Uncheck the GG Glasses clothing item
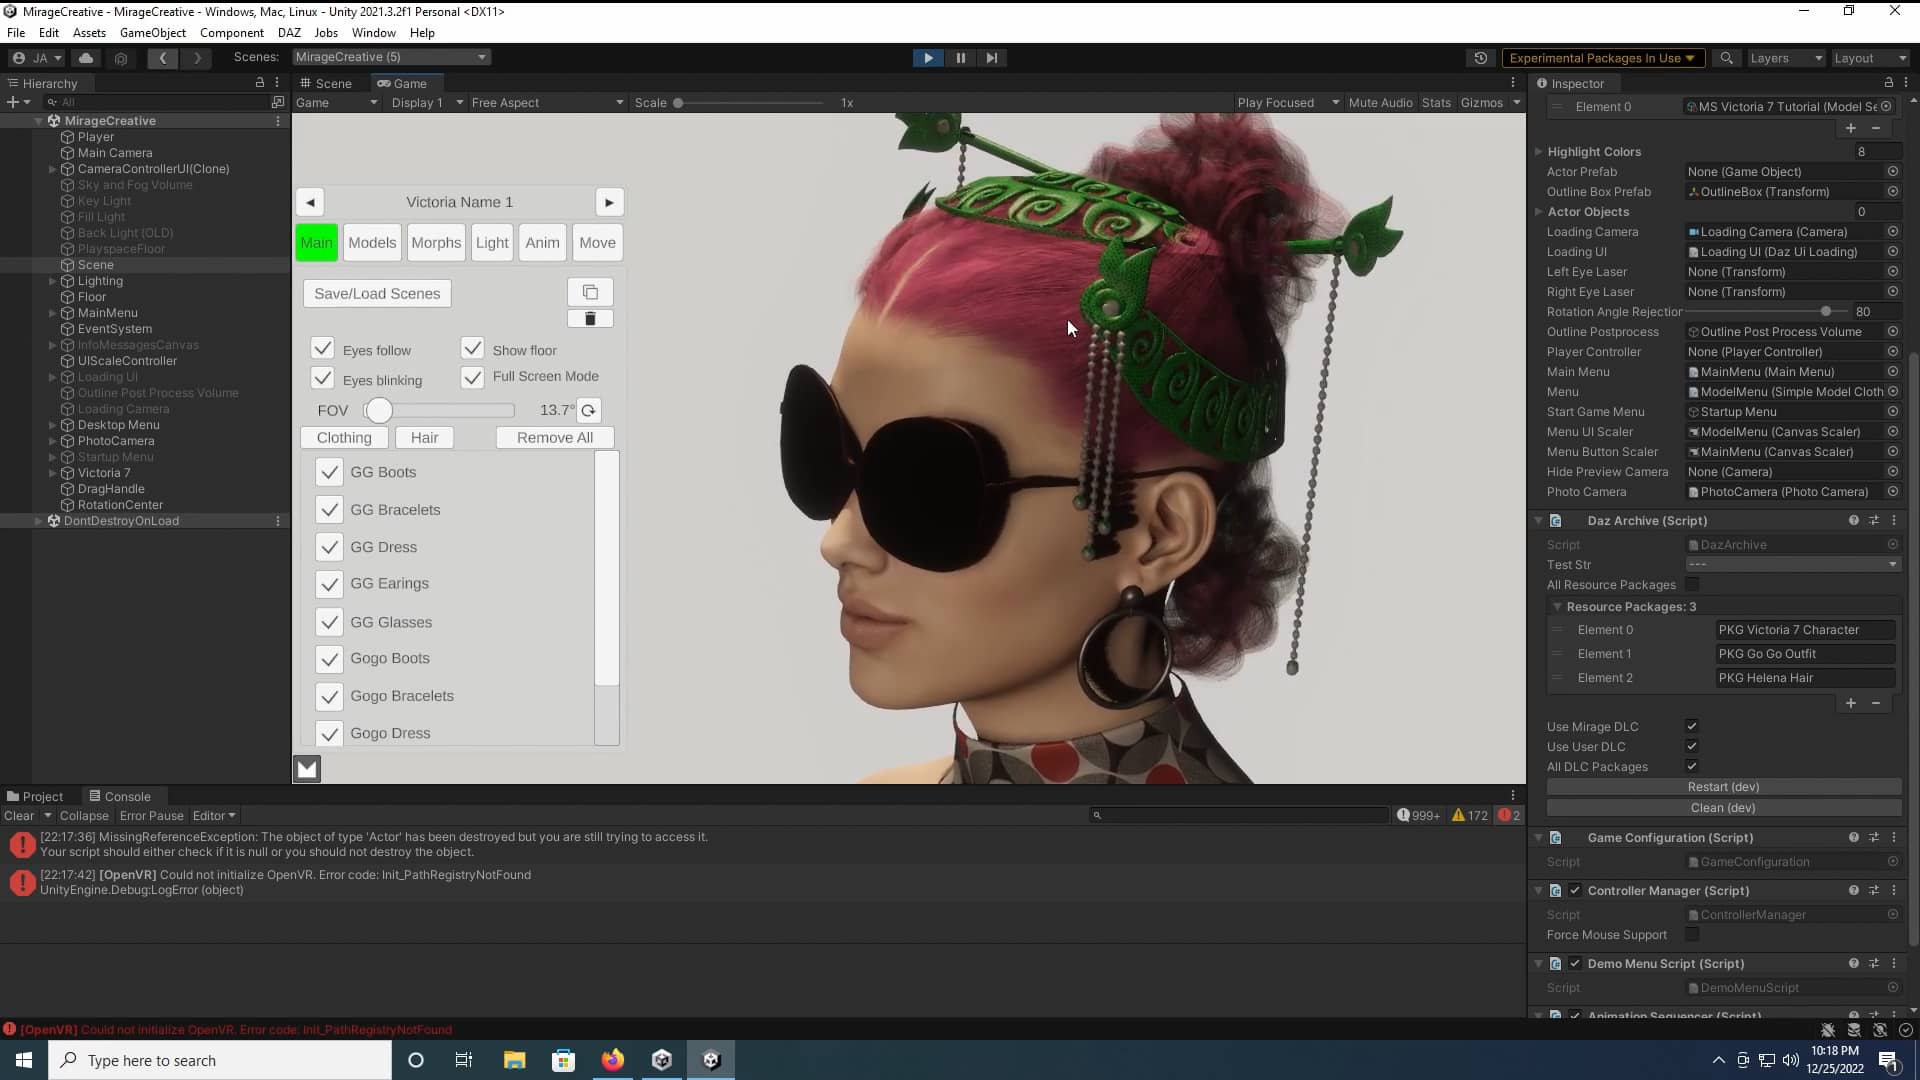The image size is (1920, 1080). [329, 622]
